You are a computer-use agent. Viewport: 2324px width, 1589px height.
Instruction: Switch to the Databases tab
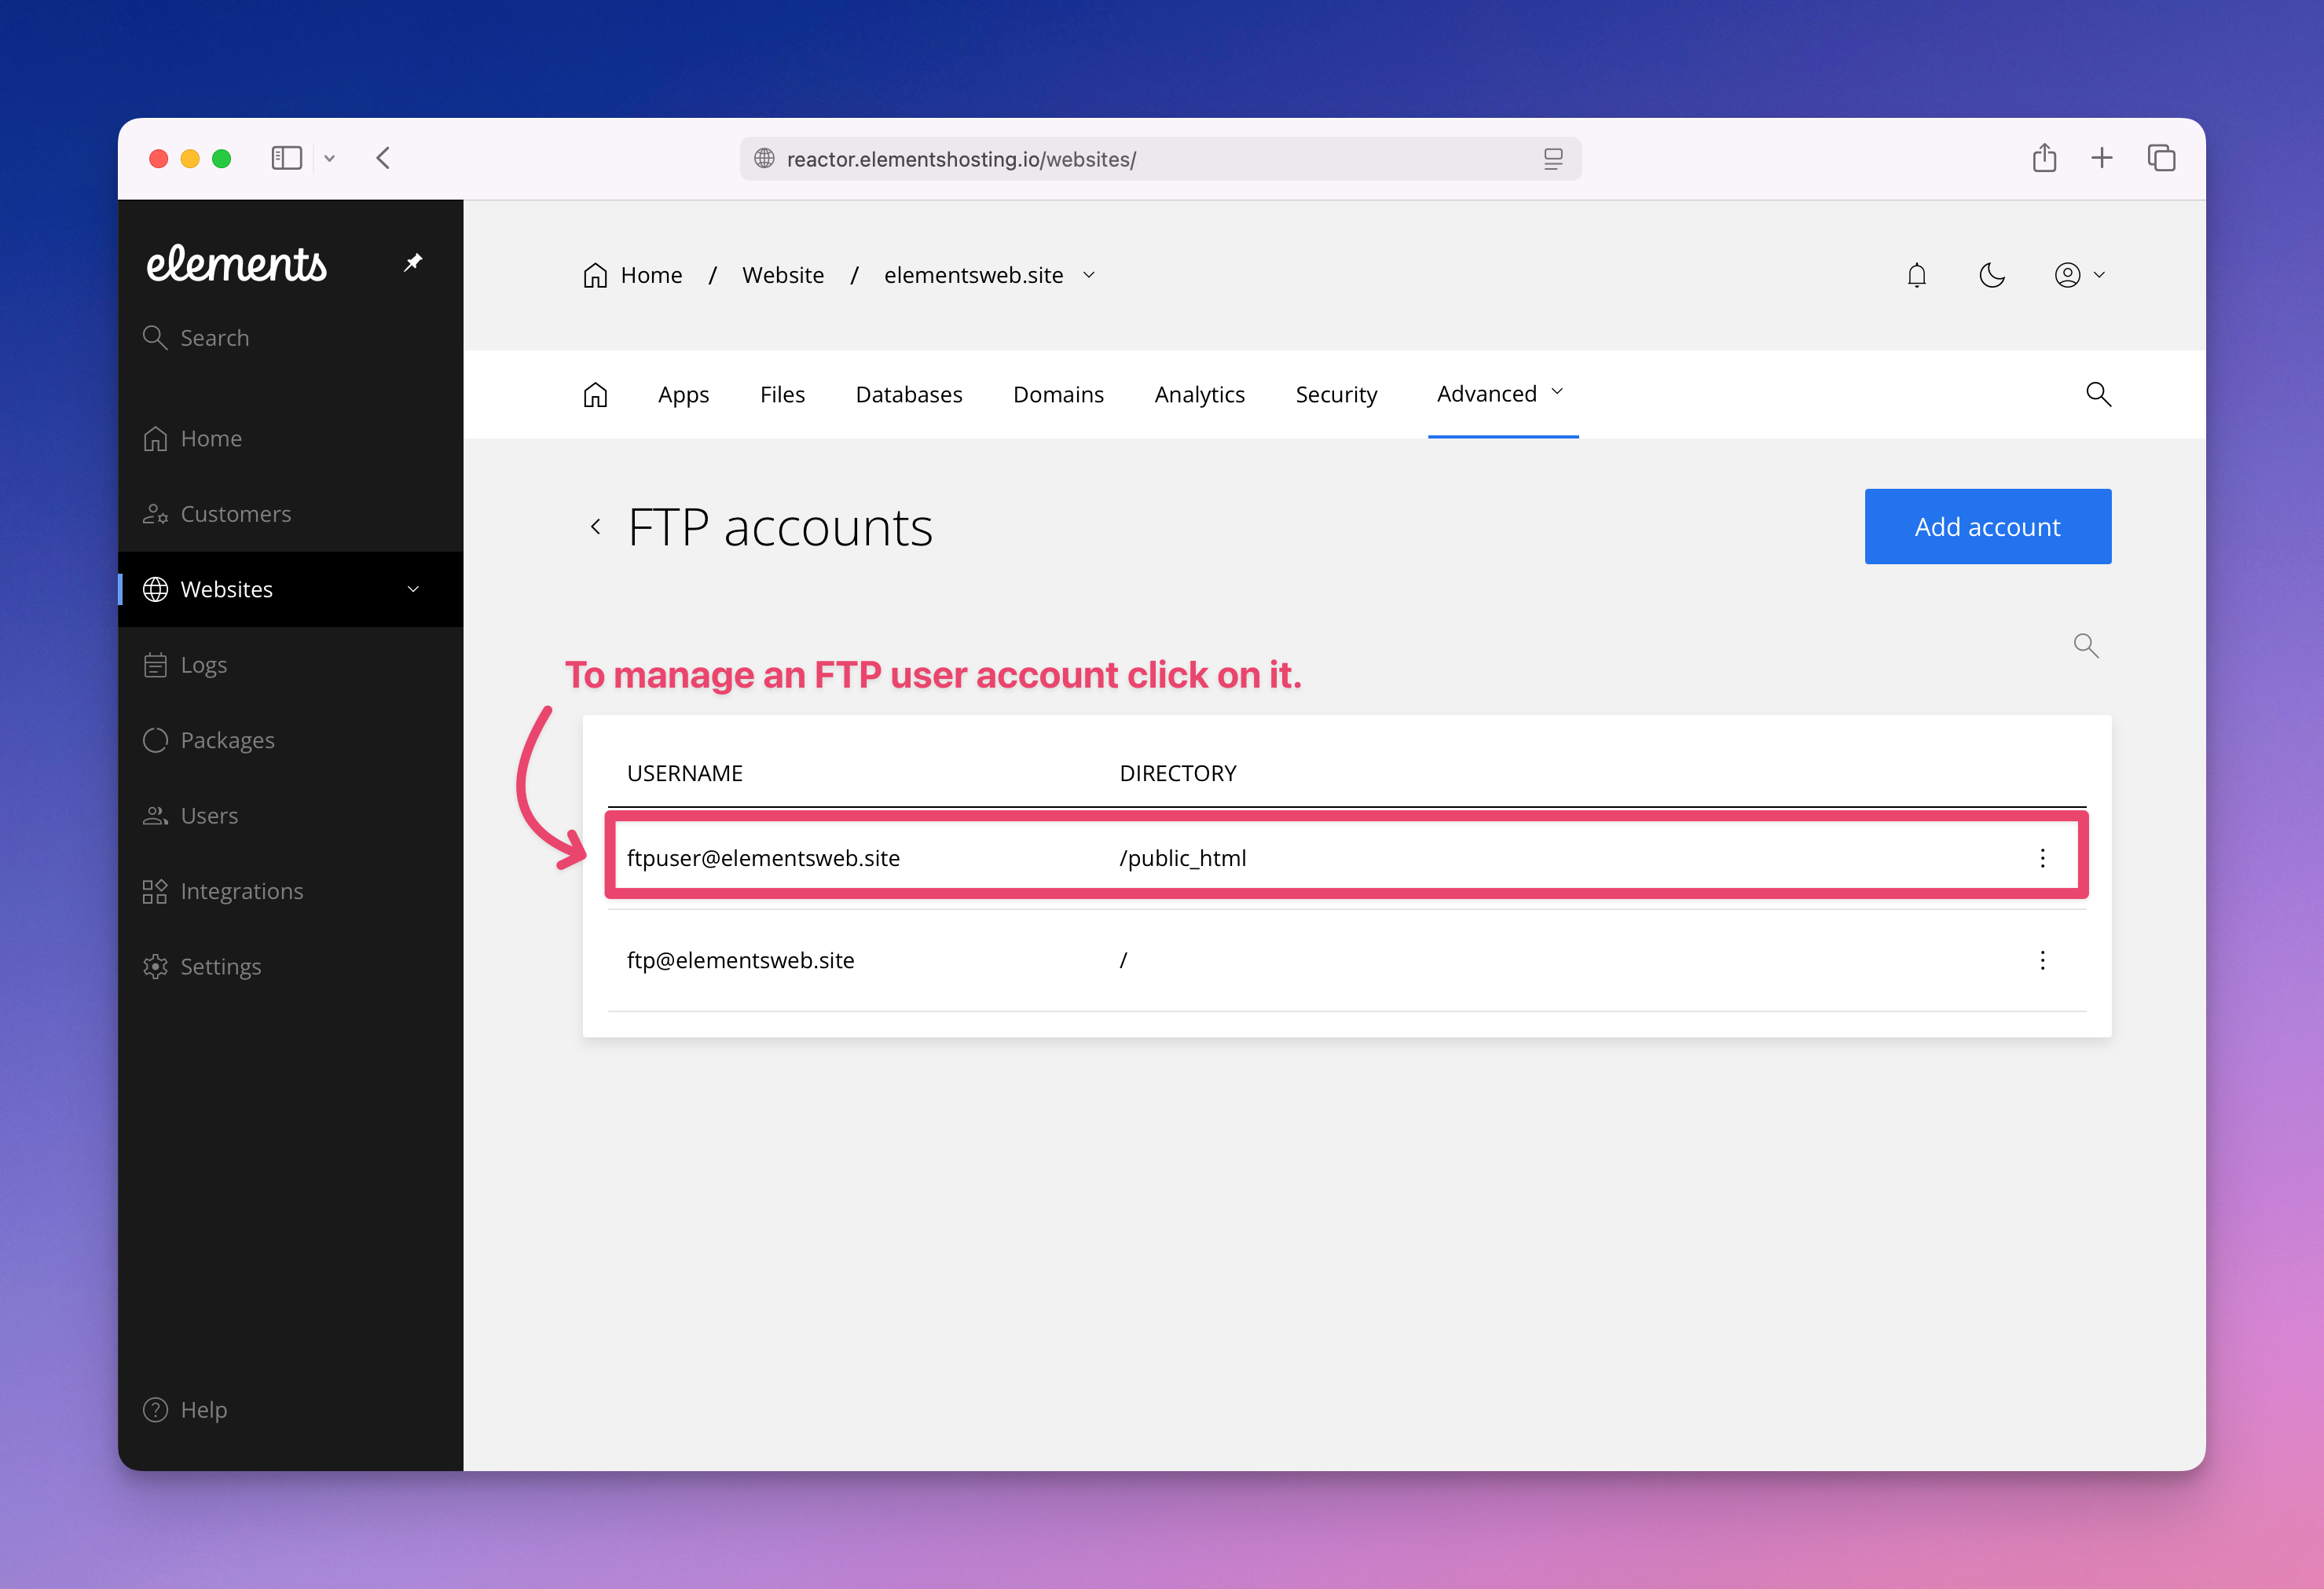pos(908,395)
